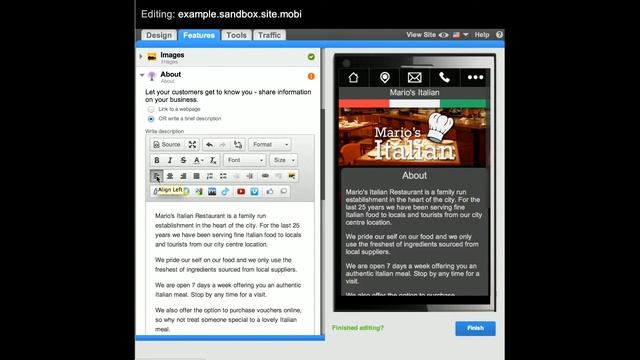
Task: Tap the home icon in phone preview
Action: 353,77
